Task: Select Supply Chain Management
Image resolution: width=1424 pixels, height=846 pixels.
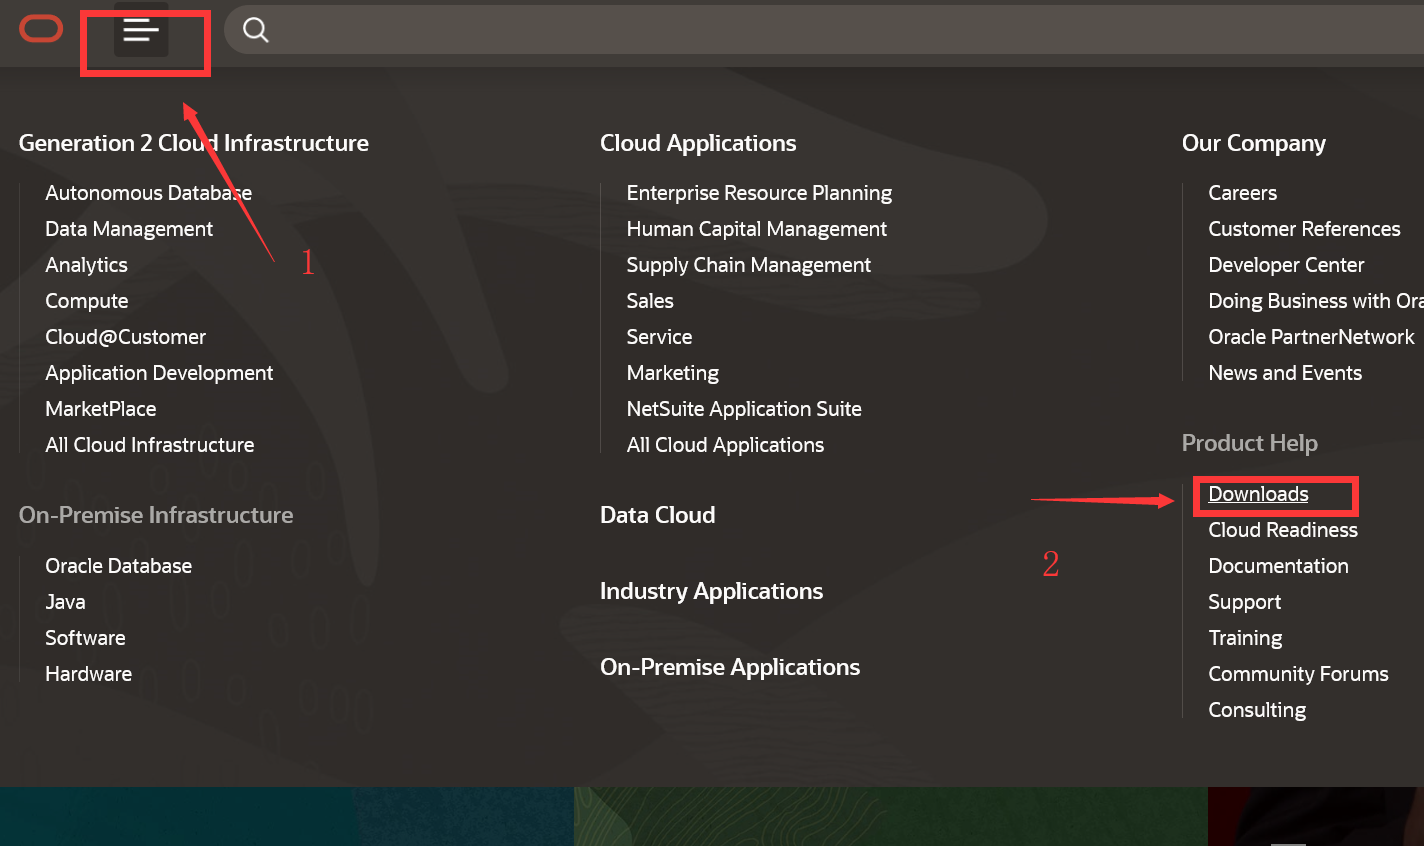Action: 748,265
